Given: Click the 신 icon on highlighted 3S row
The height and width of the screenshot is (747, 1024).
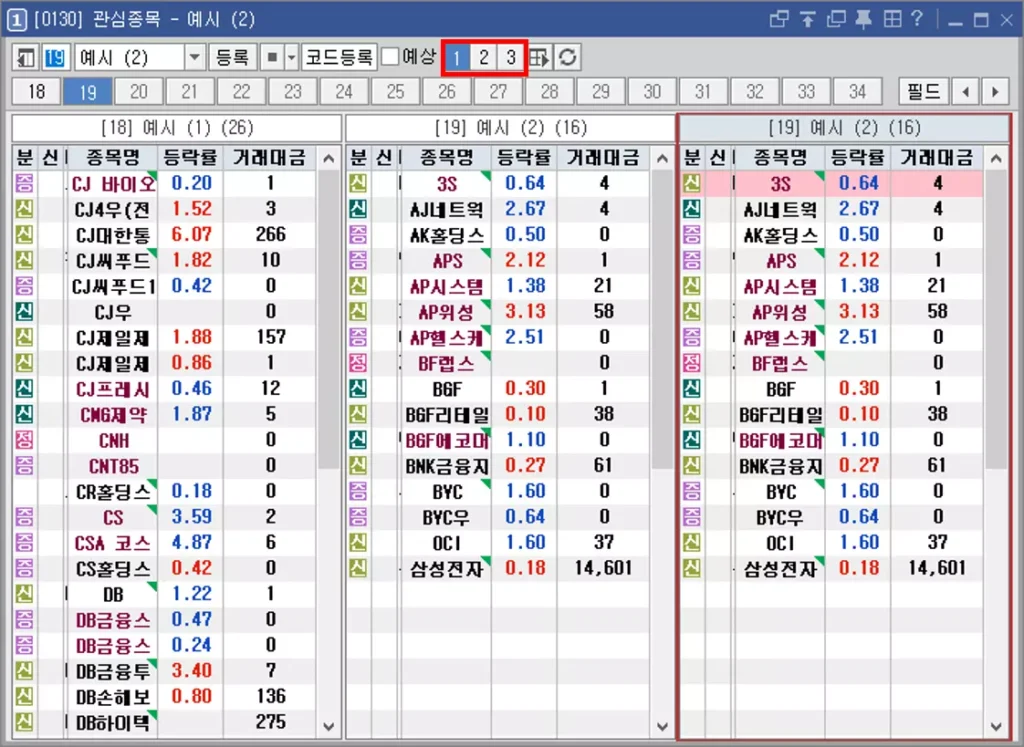Looking at the screenshot, I should click(692, 183).
